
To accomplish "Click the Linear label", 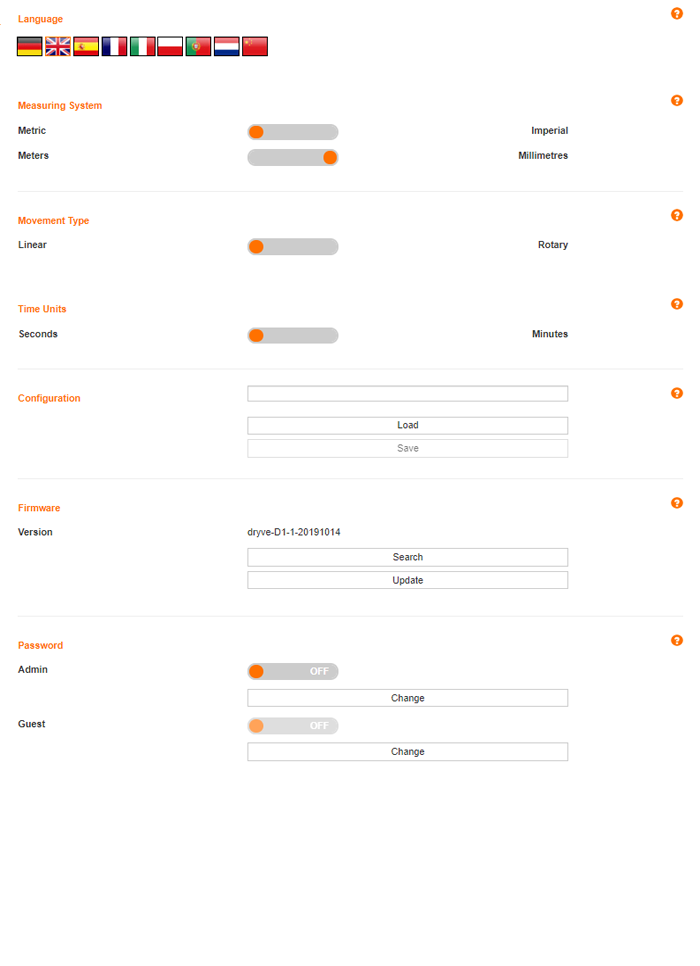I will point(32,245).
